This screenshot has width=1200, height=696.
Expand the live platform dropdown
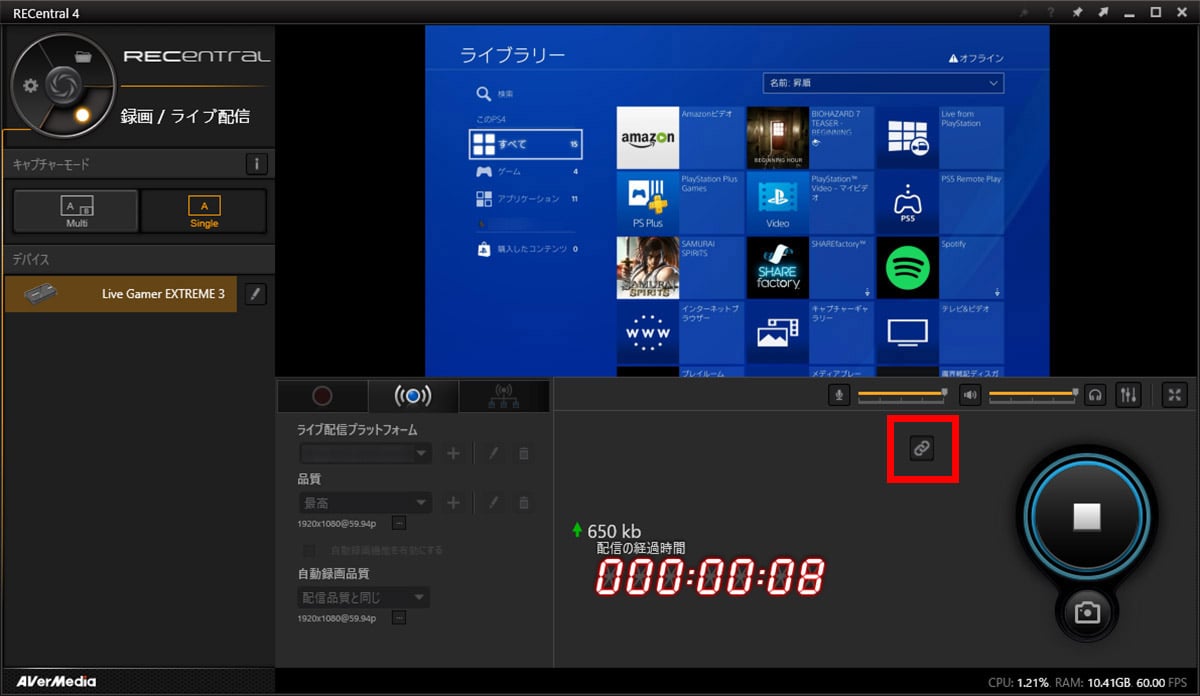tap(365, 453)
